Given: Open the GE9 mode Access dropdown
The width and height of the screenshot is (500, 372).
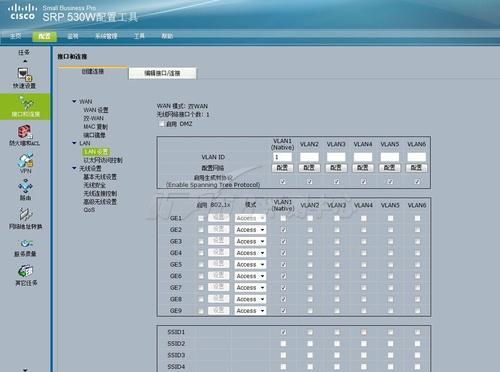Looking at the screenshot, I should 250,311.
